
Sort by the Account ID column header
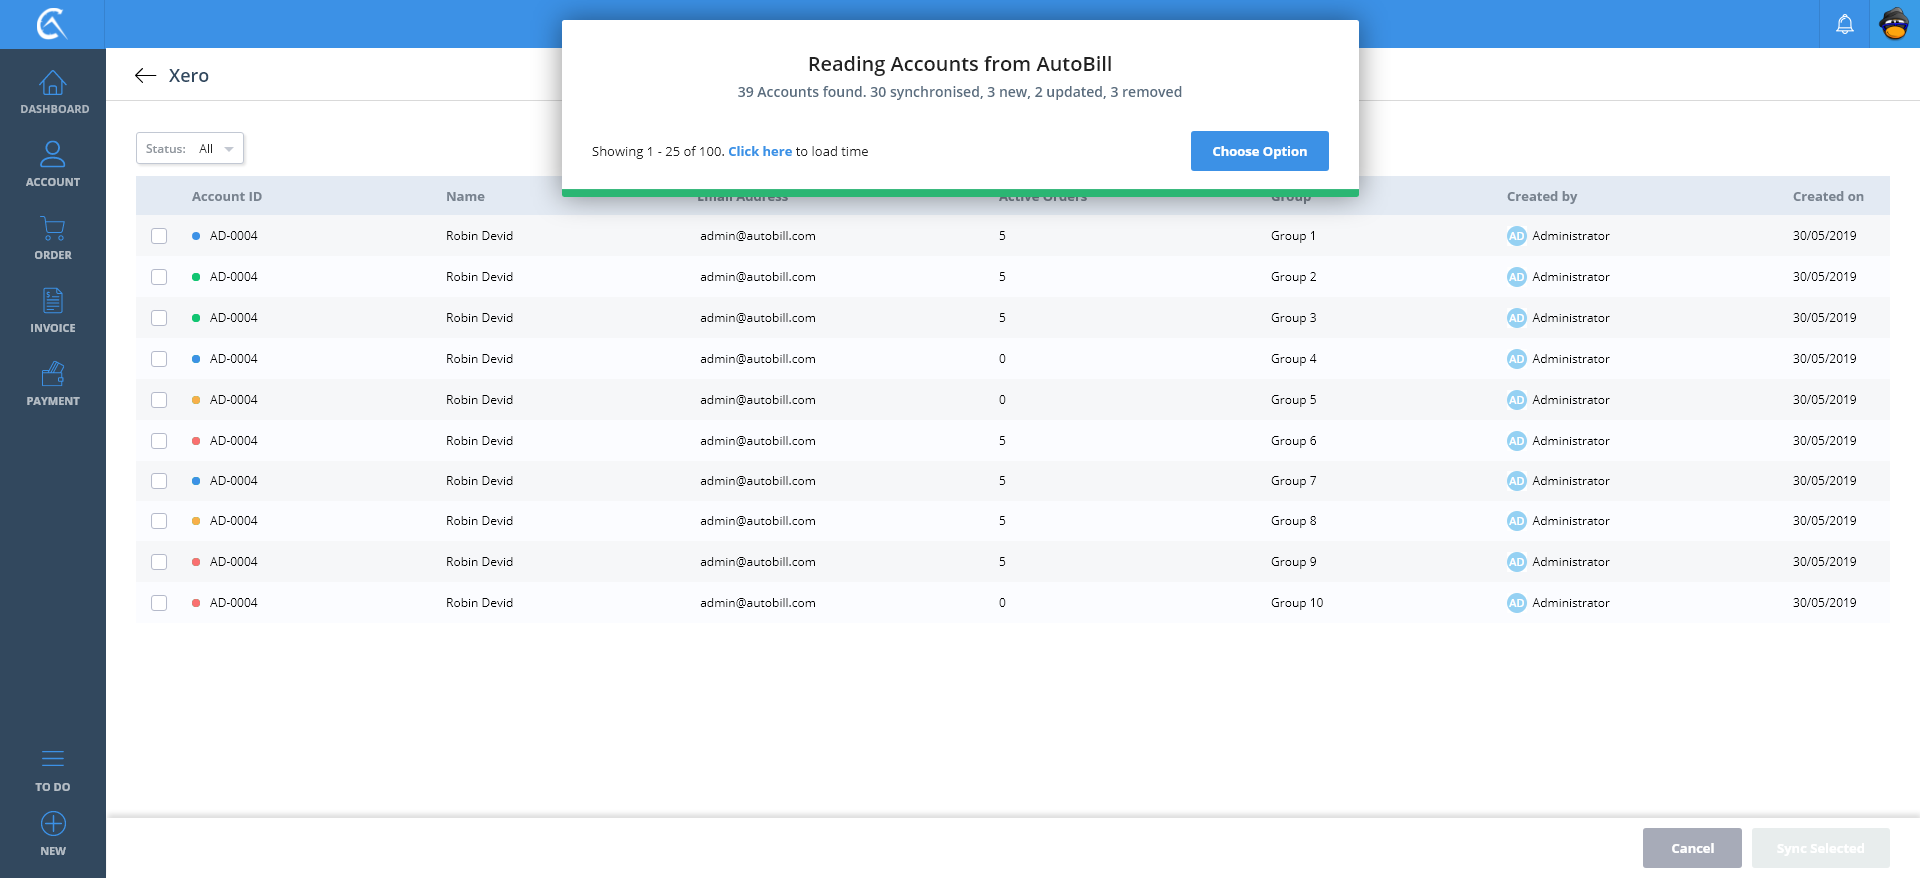(227, 197)
